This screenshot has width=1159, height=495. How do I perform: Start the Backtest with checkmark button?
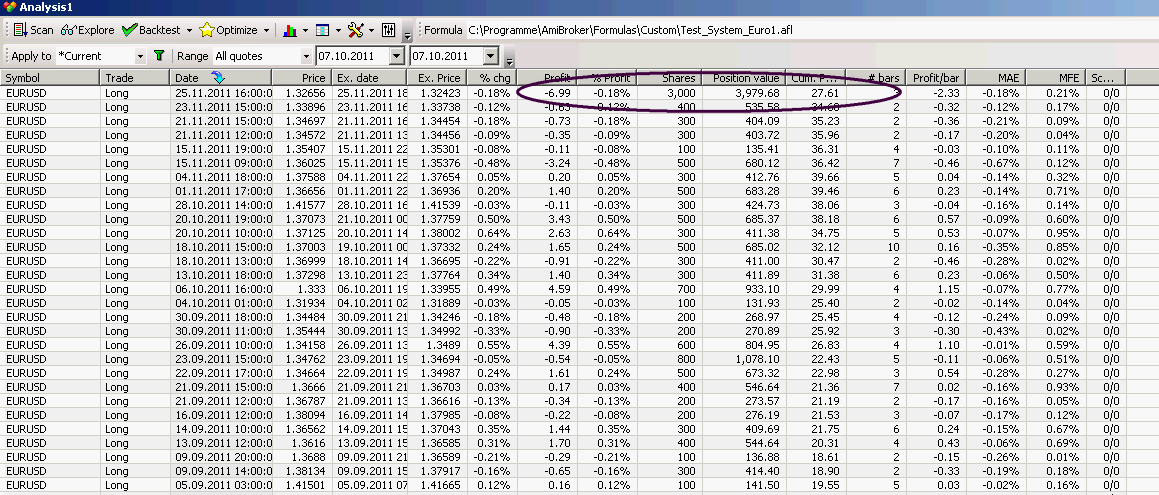[x=151, y=30]
